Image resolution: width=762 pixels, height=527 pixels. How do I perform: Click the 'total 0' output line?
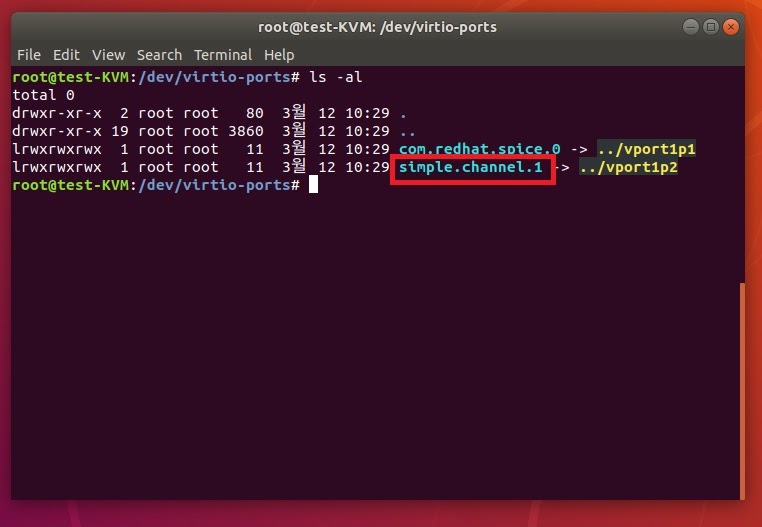point(43,95)
